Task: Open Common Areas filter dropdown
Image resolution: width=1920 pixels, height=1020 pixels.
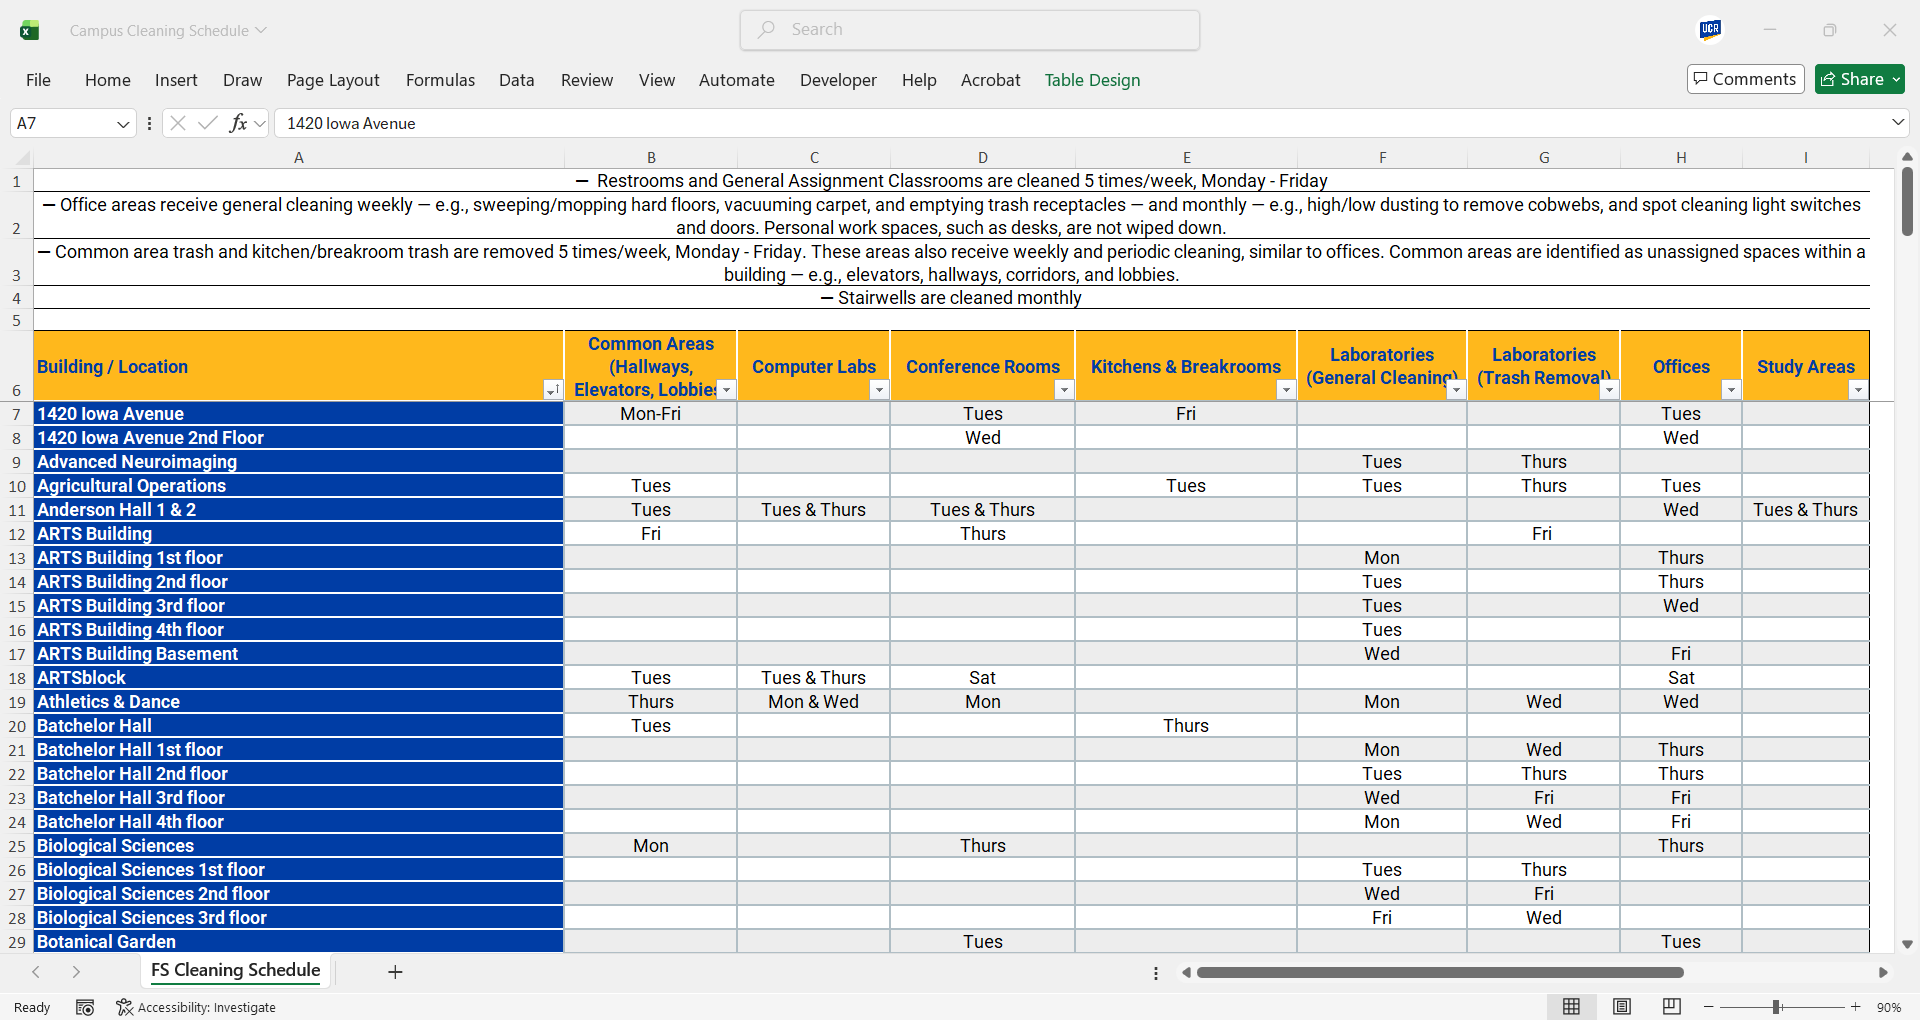Action: [x=727, y=390]
